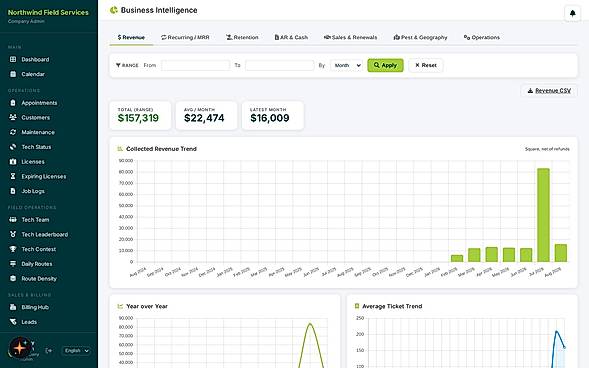Click Northwind Field Services company name
589x368 pixels.
[48, 12]
